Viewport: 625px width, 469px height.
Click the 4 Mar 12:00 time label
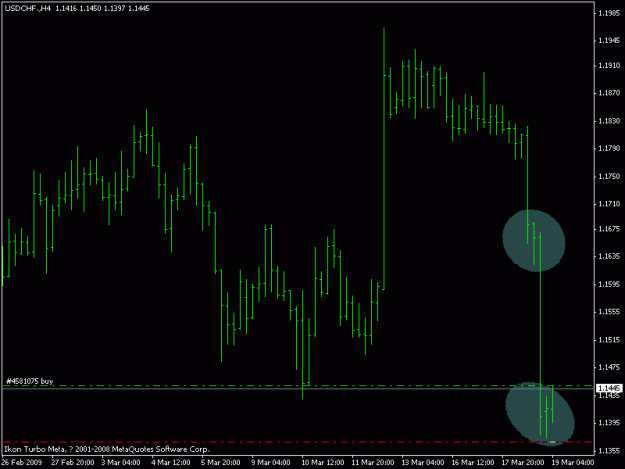coord(171,463)
